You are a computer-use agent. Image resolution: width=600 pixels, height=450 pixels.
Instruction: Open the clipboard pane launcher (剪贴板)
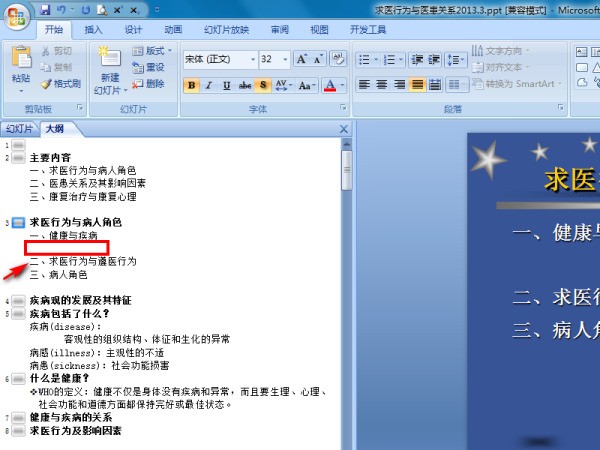click(x=80, y=108)
